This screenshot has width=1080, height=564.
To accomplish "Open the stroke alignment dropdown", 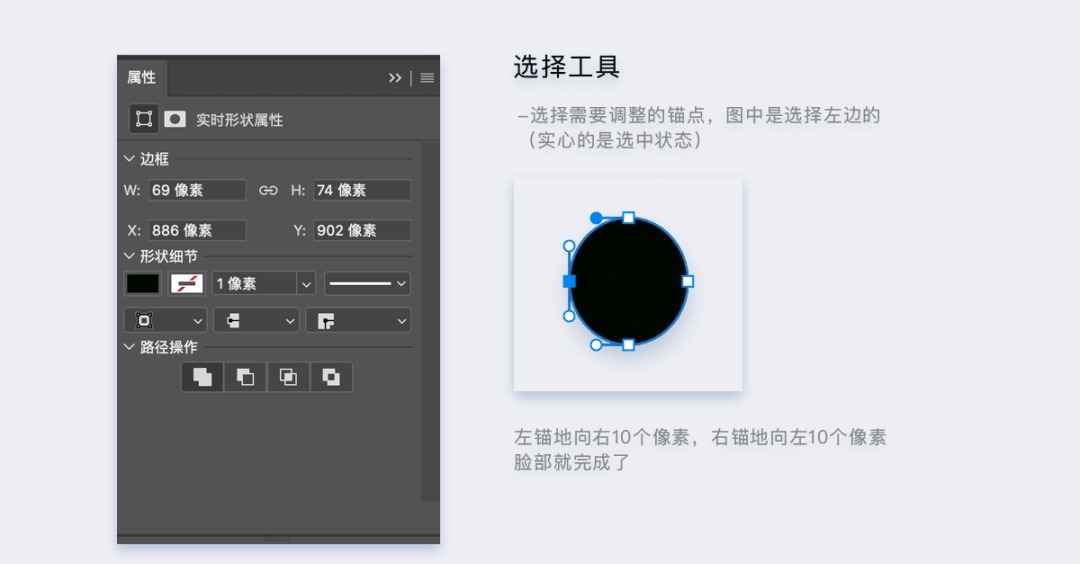I will 165,321.
